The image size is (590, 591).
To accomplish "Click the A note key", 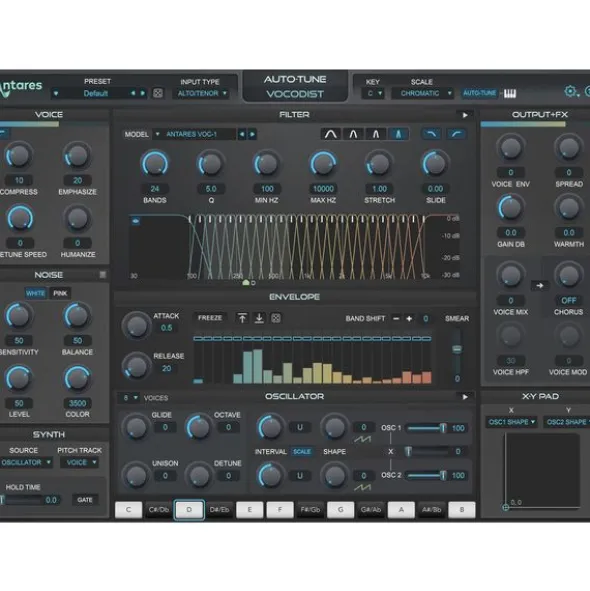I will pos(401,510).
